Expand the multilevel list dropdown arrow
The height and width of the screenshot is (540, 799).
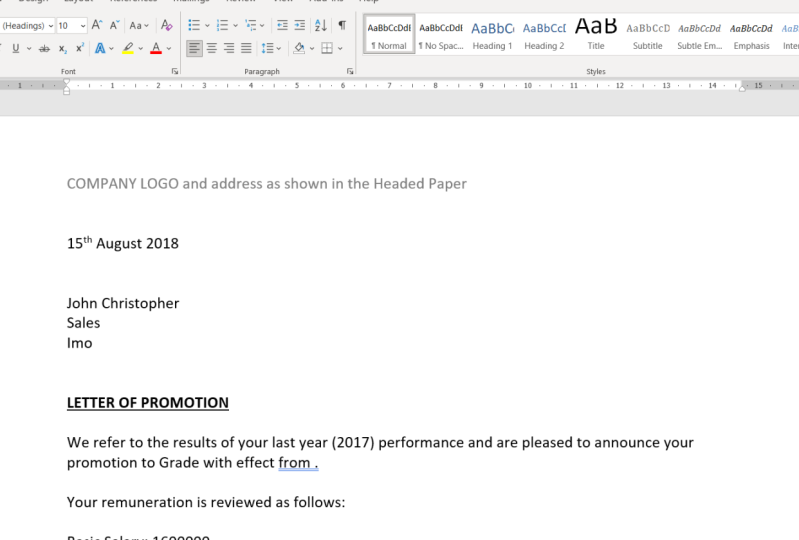(x=262, y=25)
